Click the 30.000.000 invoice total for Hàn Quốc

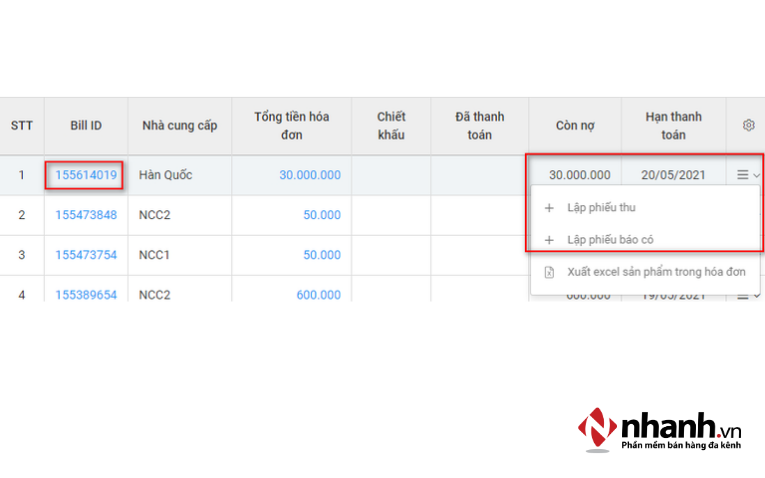309,175
